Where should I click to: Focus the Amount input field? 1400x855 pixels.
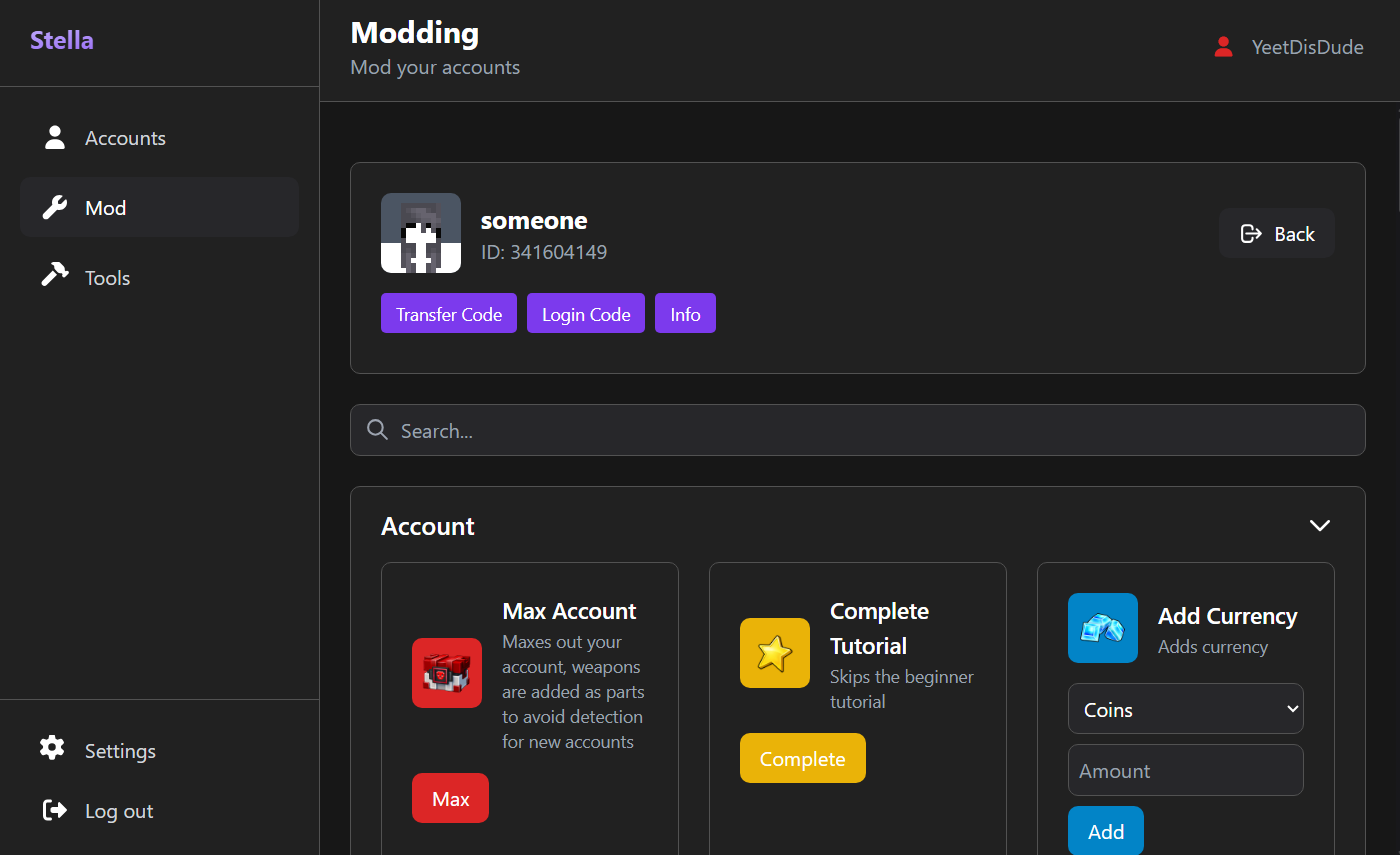click(1185, 771)
